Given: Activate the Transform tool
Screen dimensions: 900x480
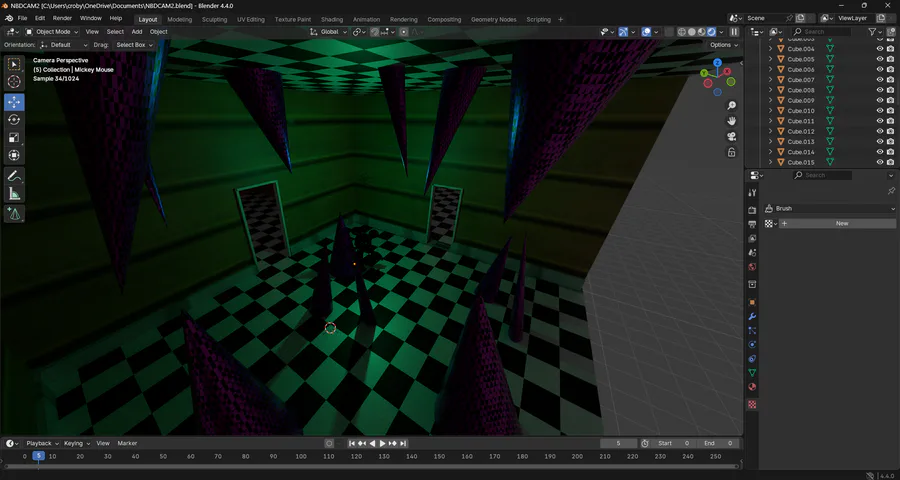Looking at the screenshot, I should pyautogui.click(x=14, y=155).
